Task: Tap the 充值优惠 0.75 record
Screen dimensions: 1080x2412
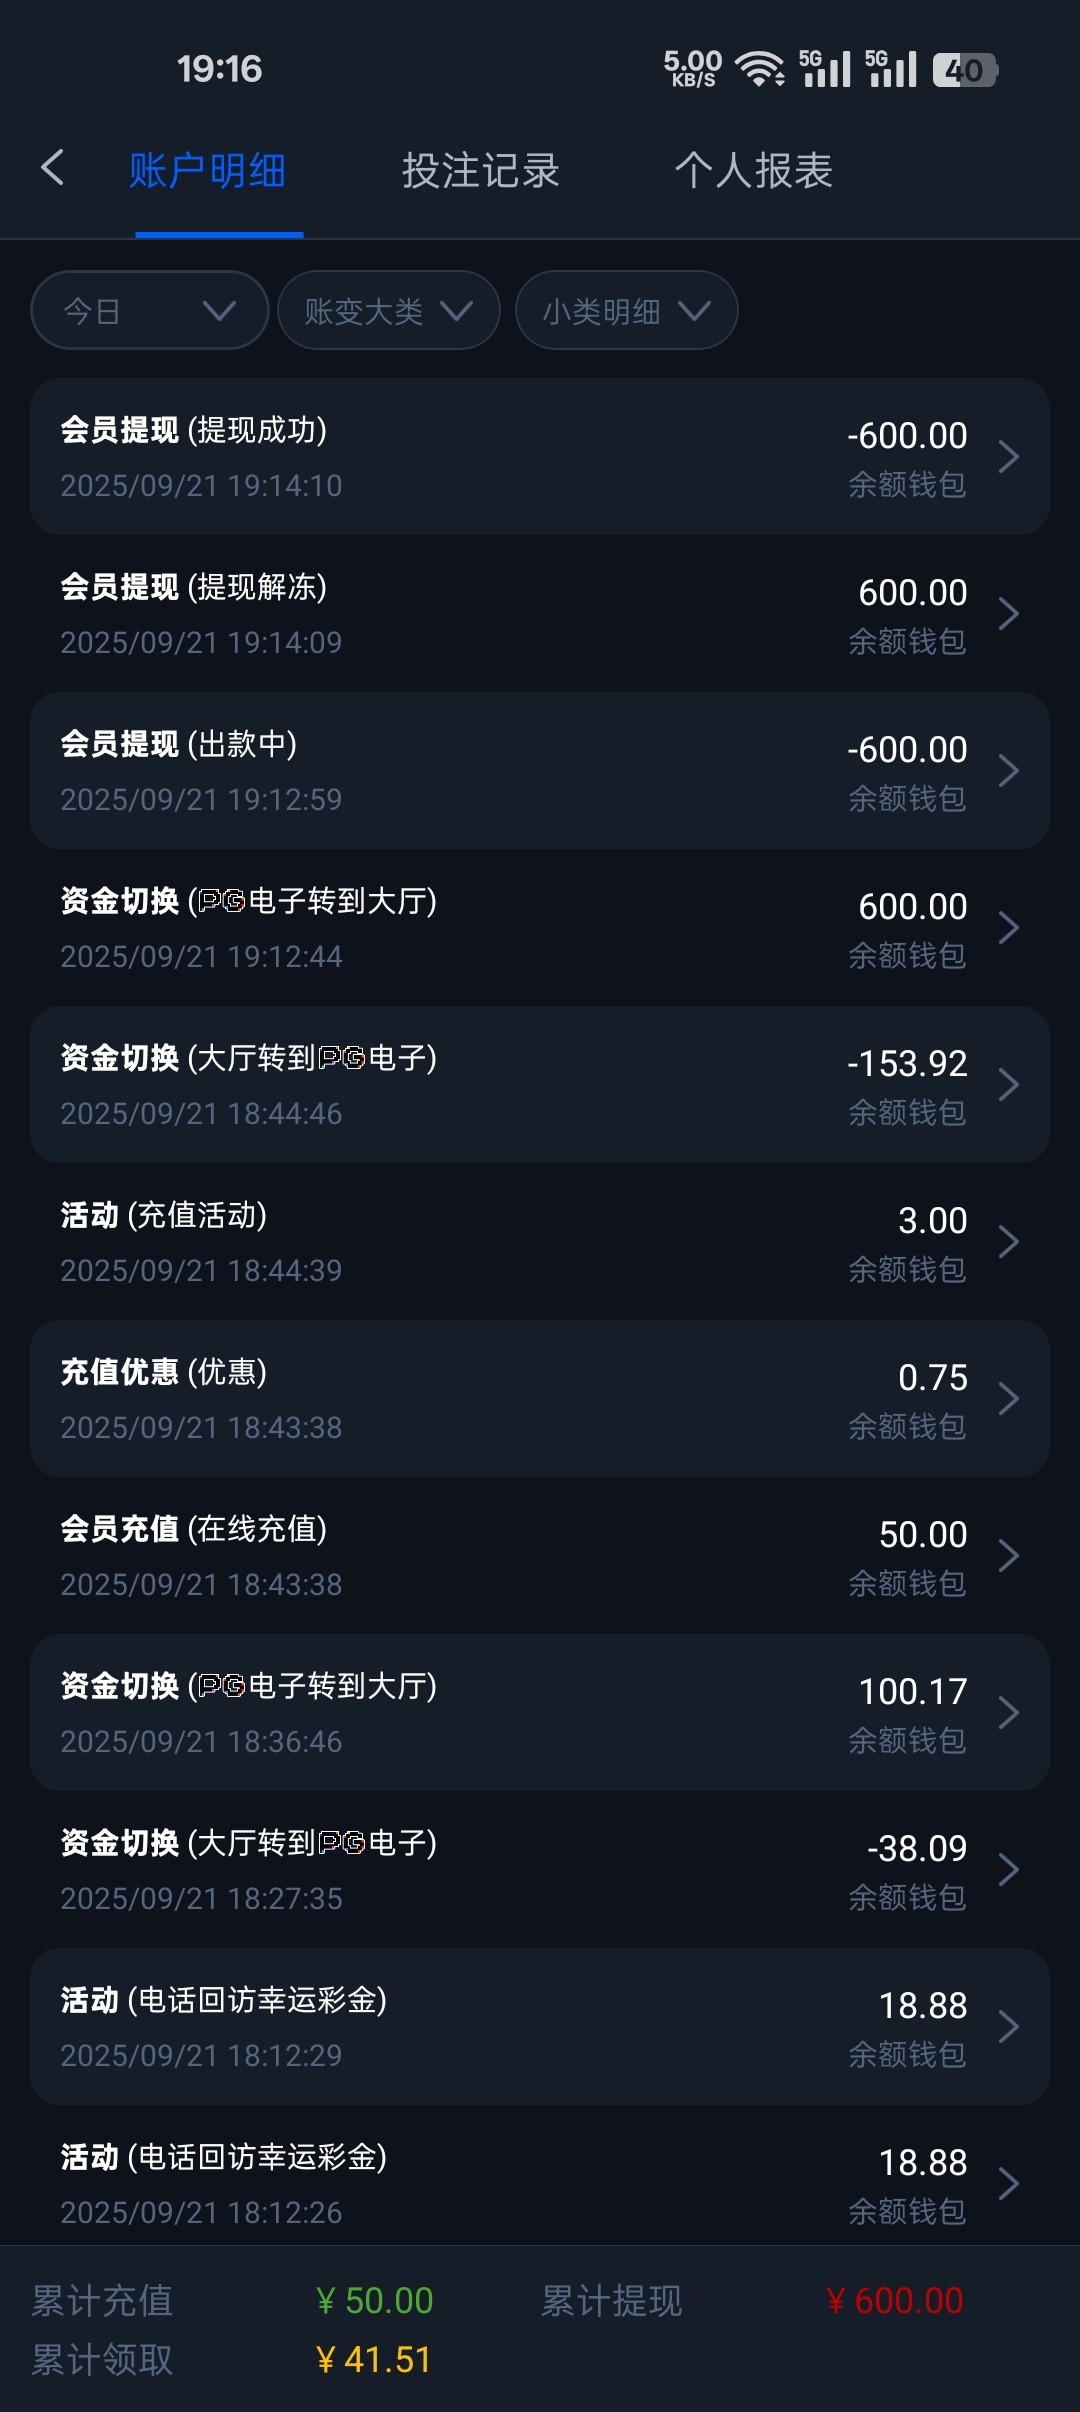Action: [x=540, y=1399]
